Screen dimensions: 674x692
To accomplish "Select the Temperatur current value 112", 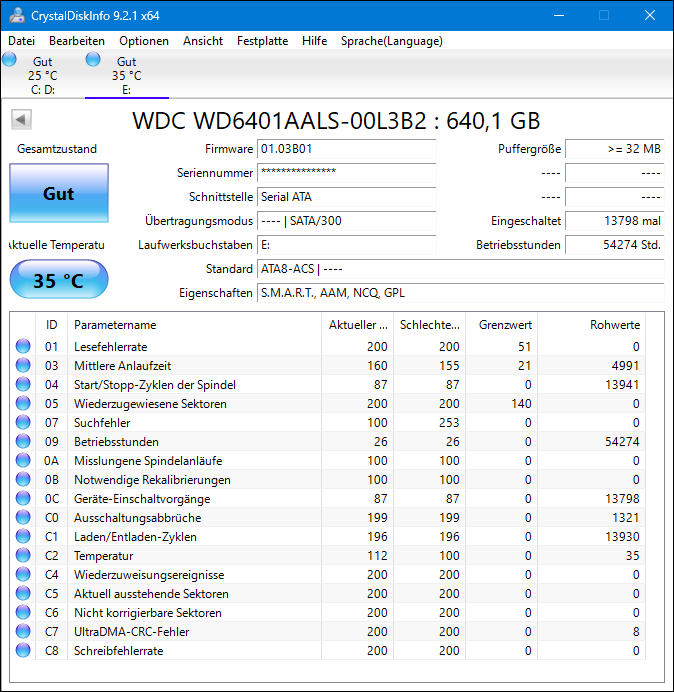I will pos(377,556).
